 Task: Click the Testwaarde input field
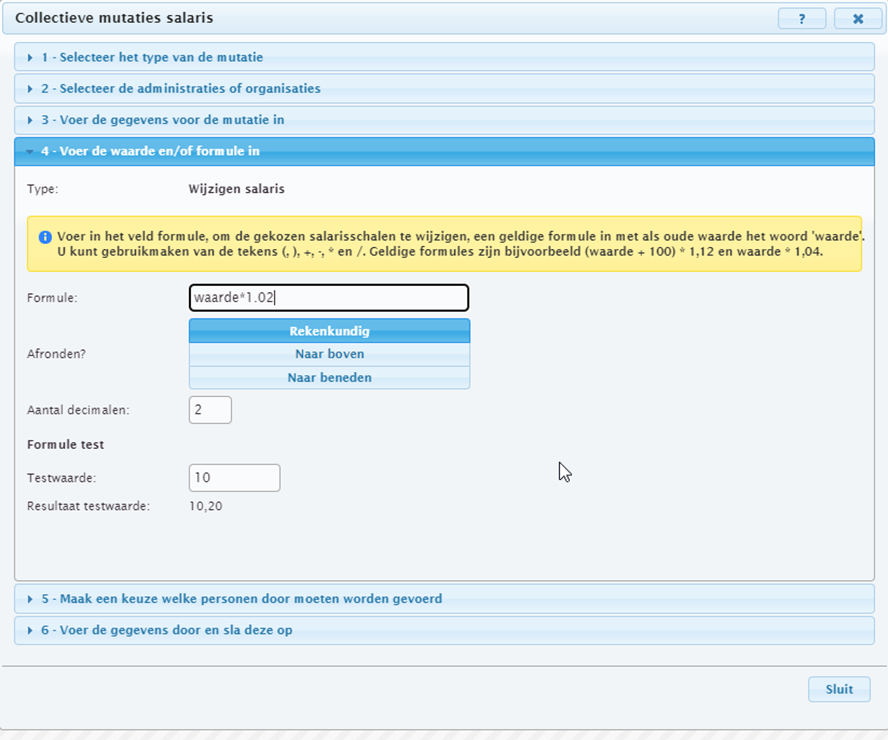pyautogui.click(x=234, y=478)
